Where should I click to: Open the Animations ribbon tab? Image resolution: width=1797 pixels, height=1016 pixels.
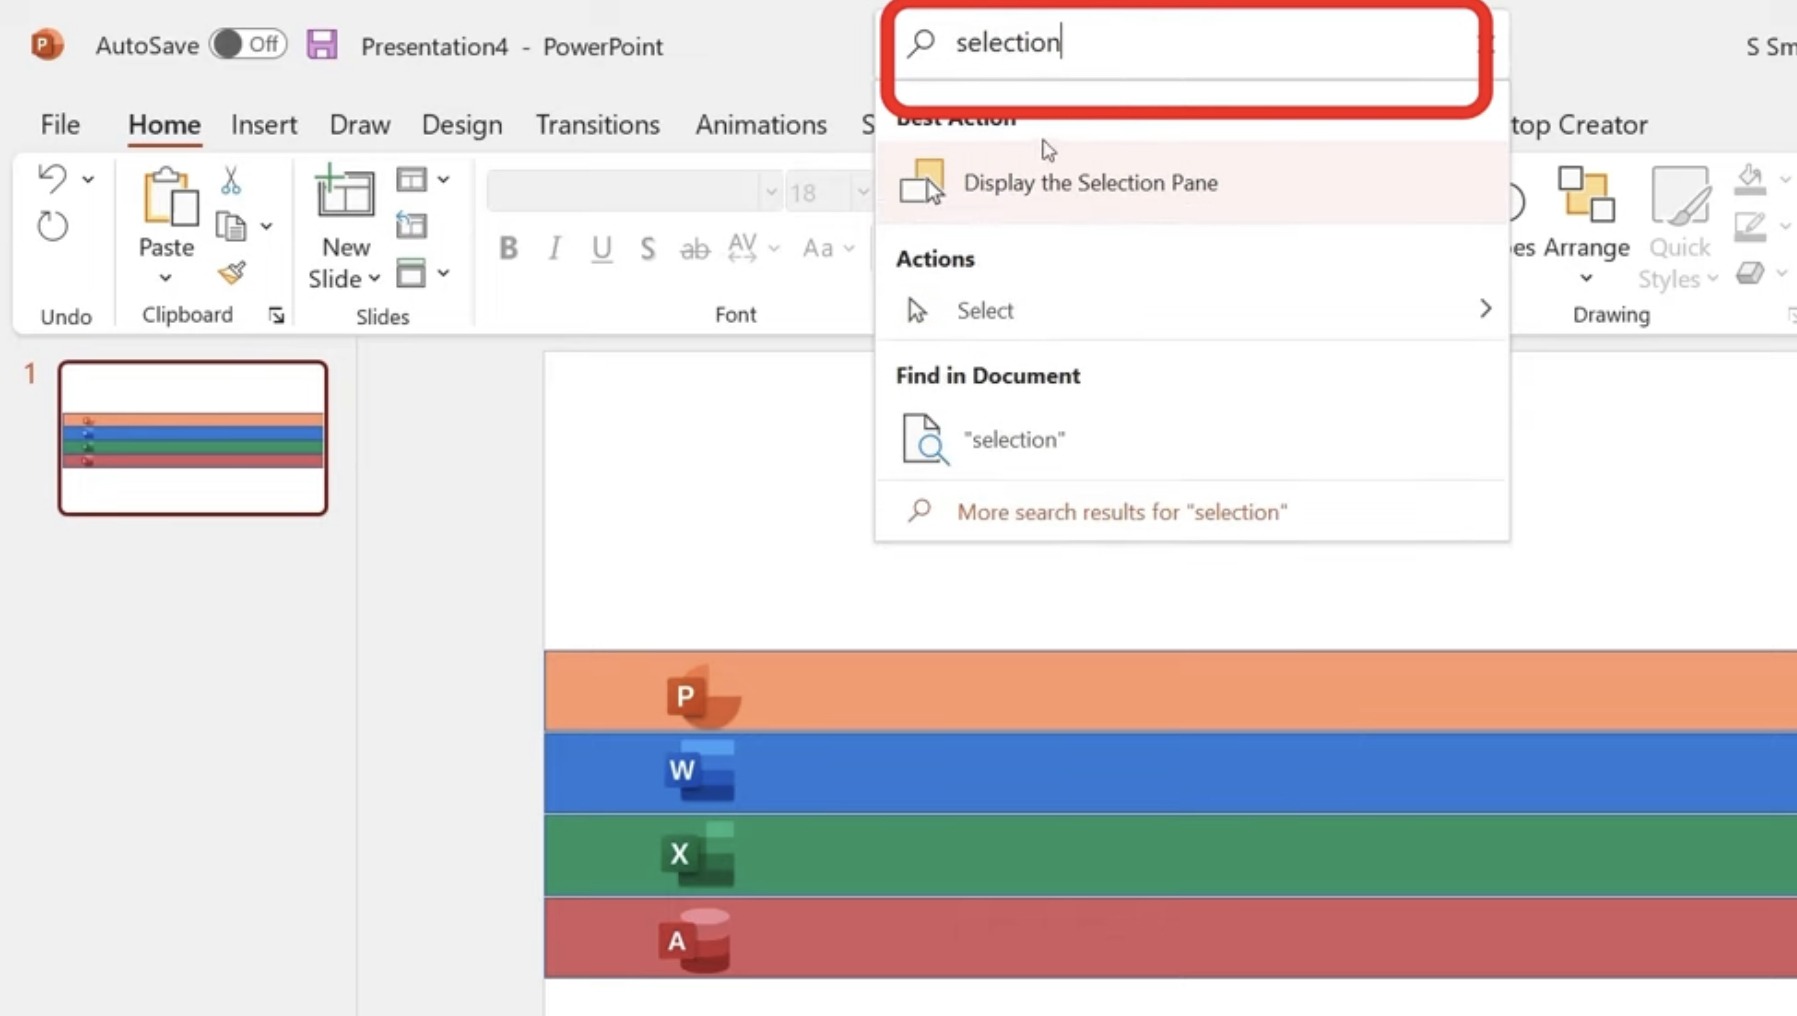(x=761, y=125)
